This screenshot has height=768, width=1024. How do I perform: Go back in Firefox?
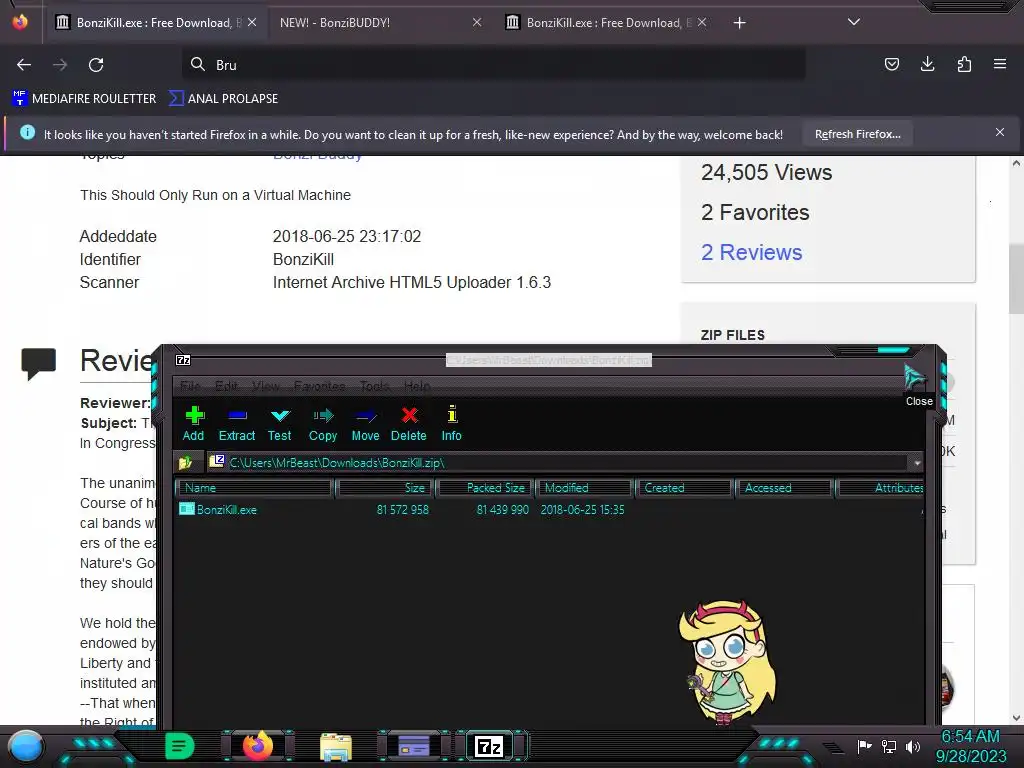point(24,65)
